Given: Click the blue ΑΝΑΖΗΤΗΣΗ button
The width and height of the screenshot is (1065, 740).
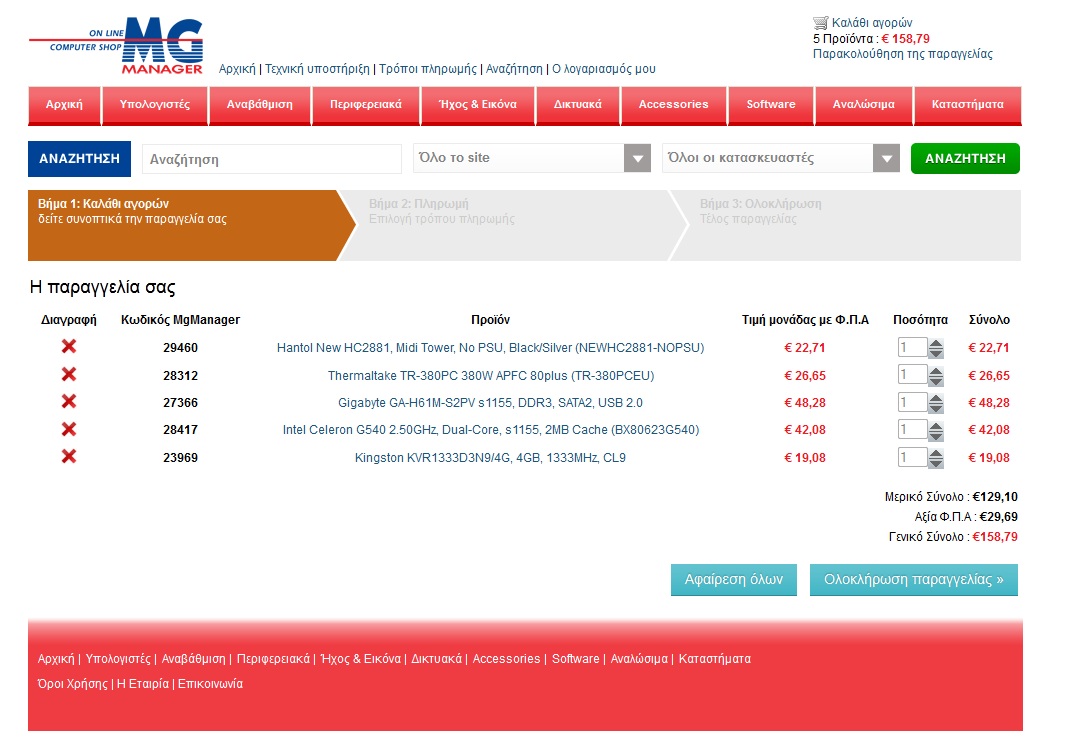Looking at the screenshot, I should click(79, 158).
